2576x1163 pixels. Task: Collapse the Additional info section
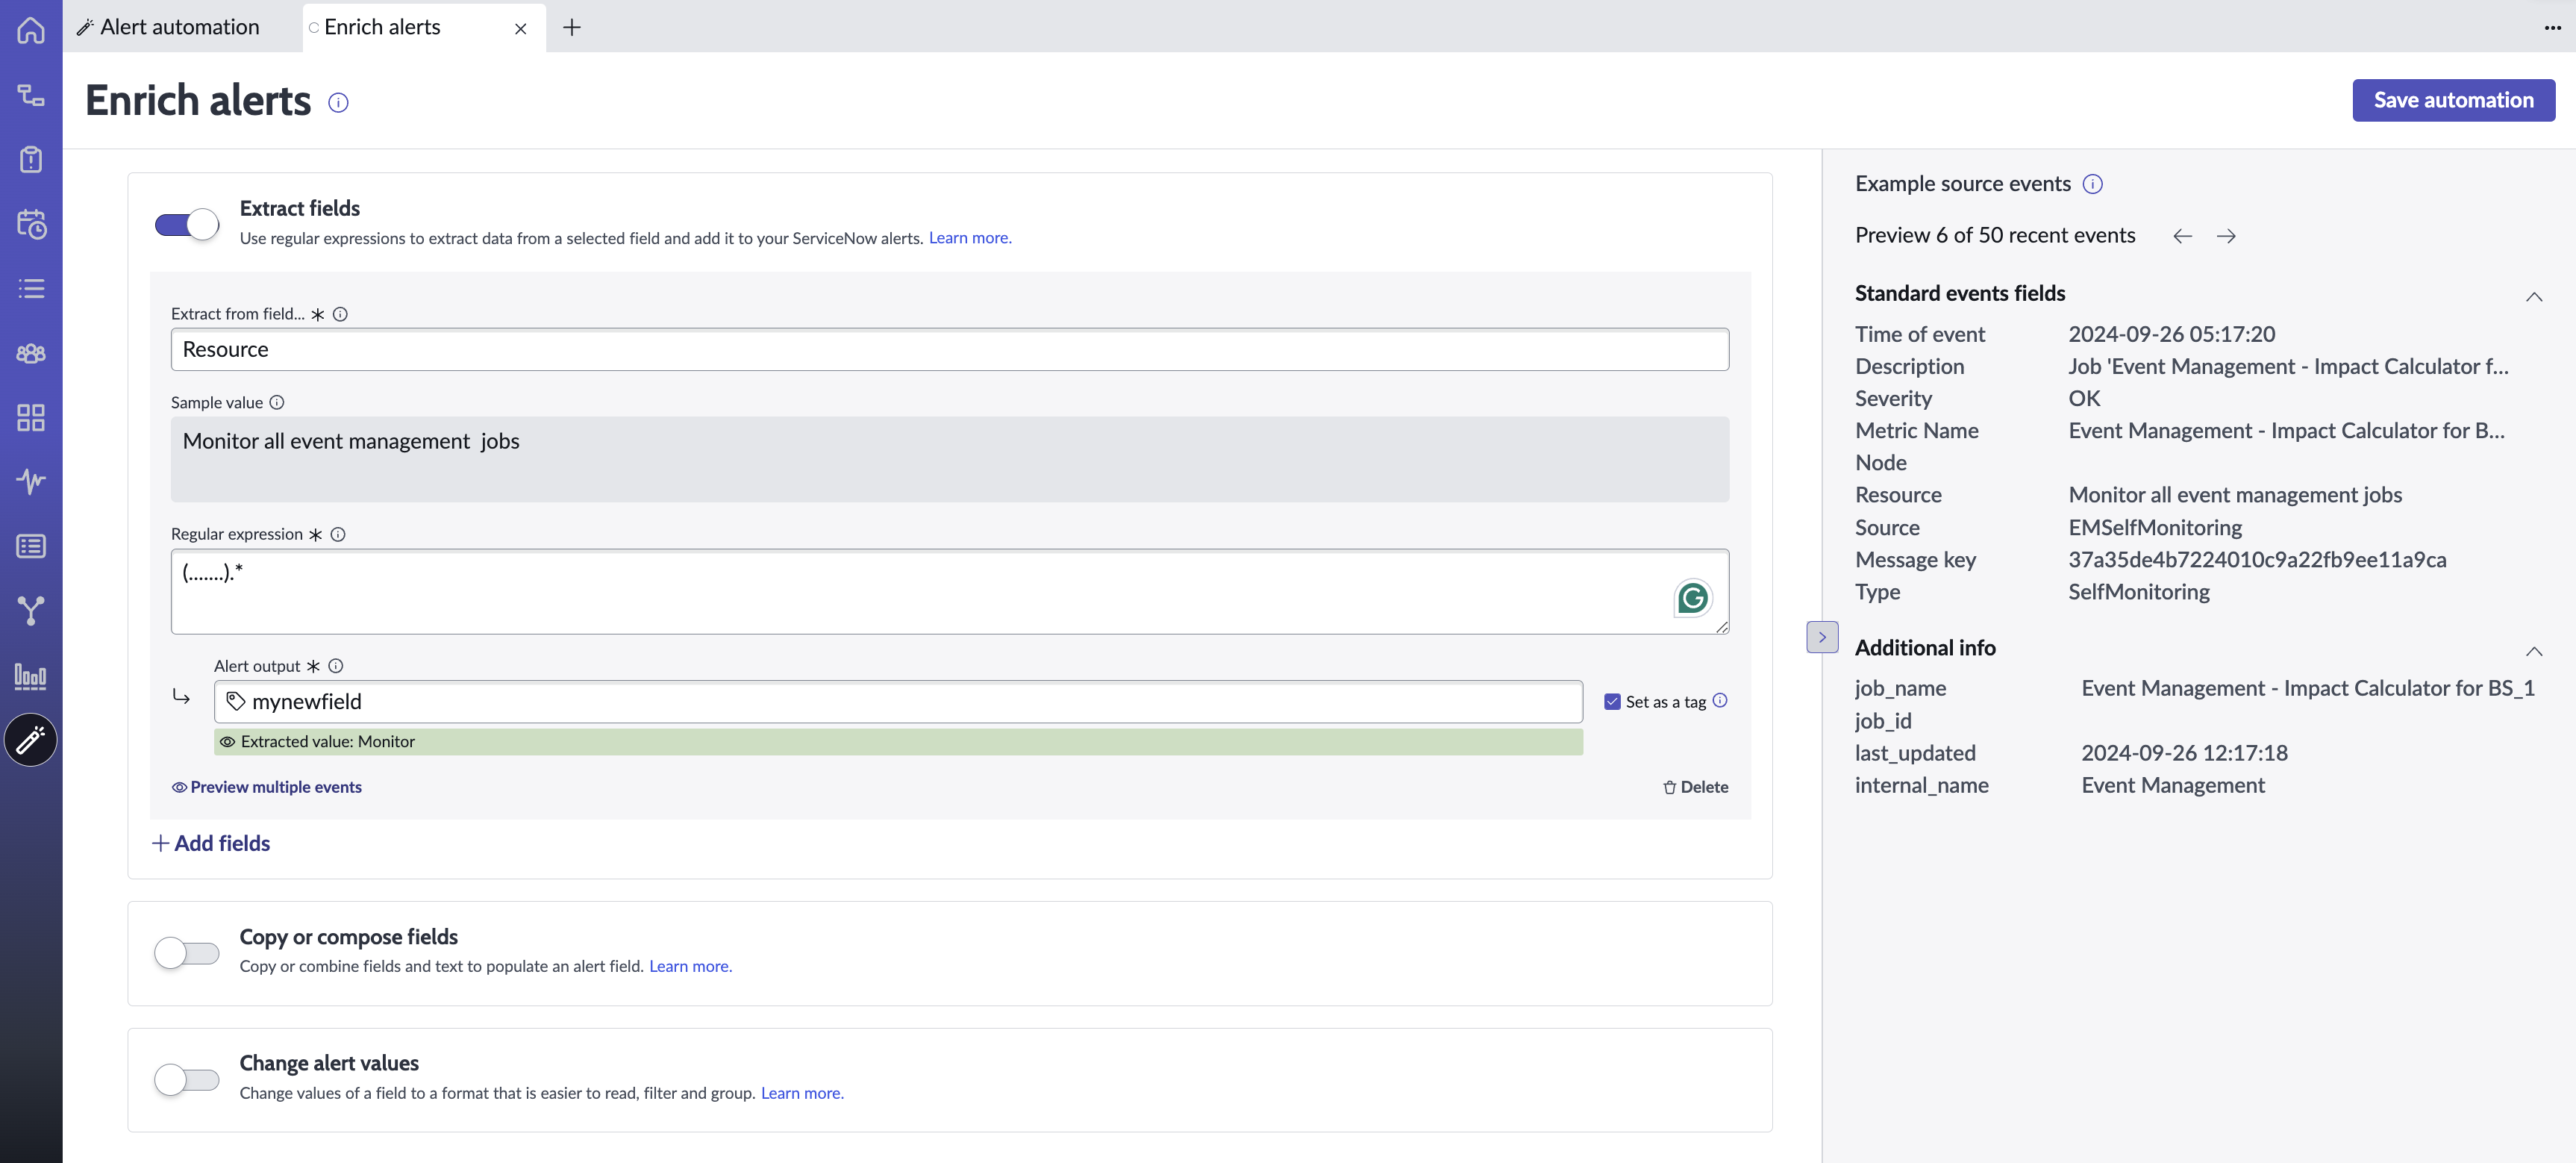[2533, 652]
